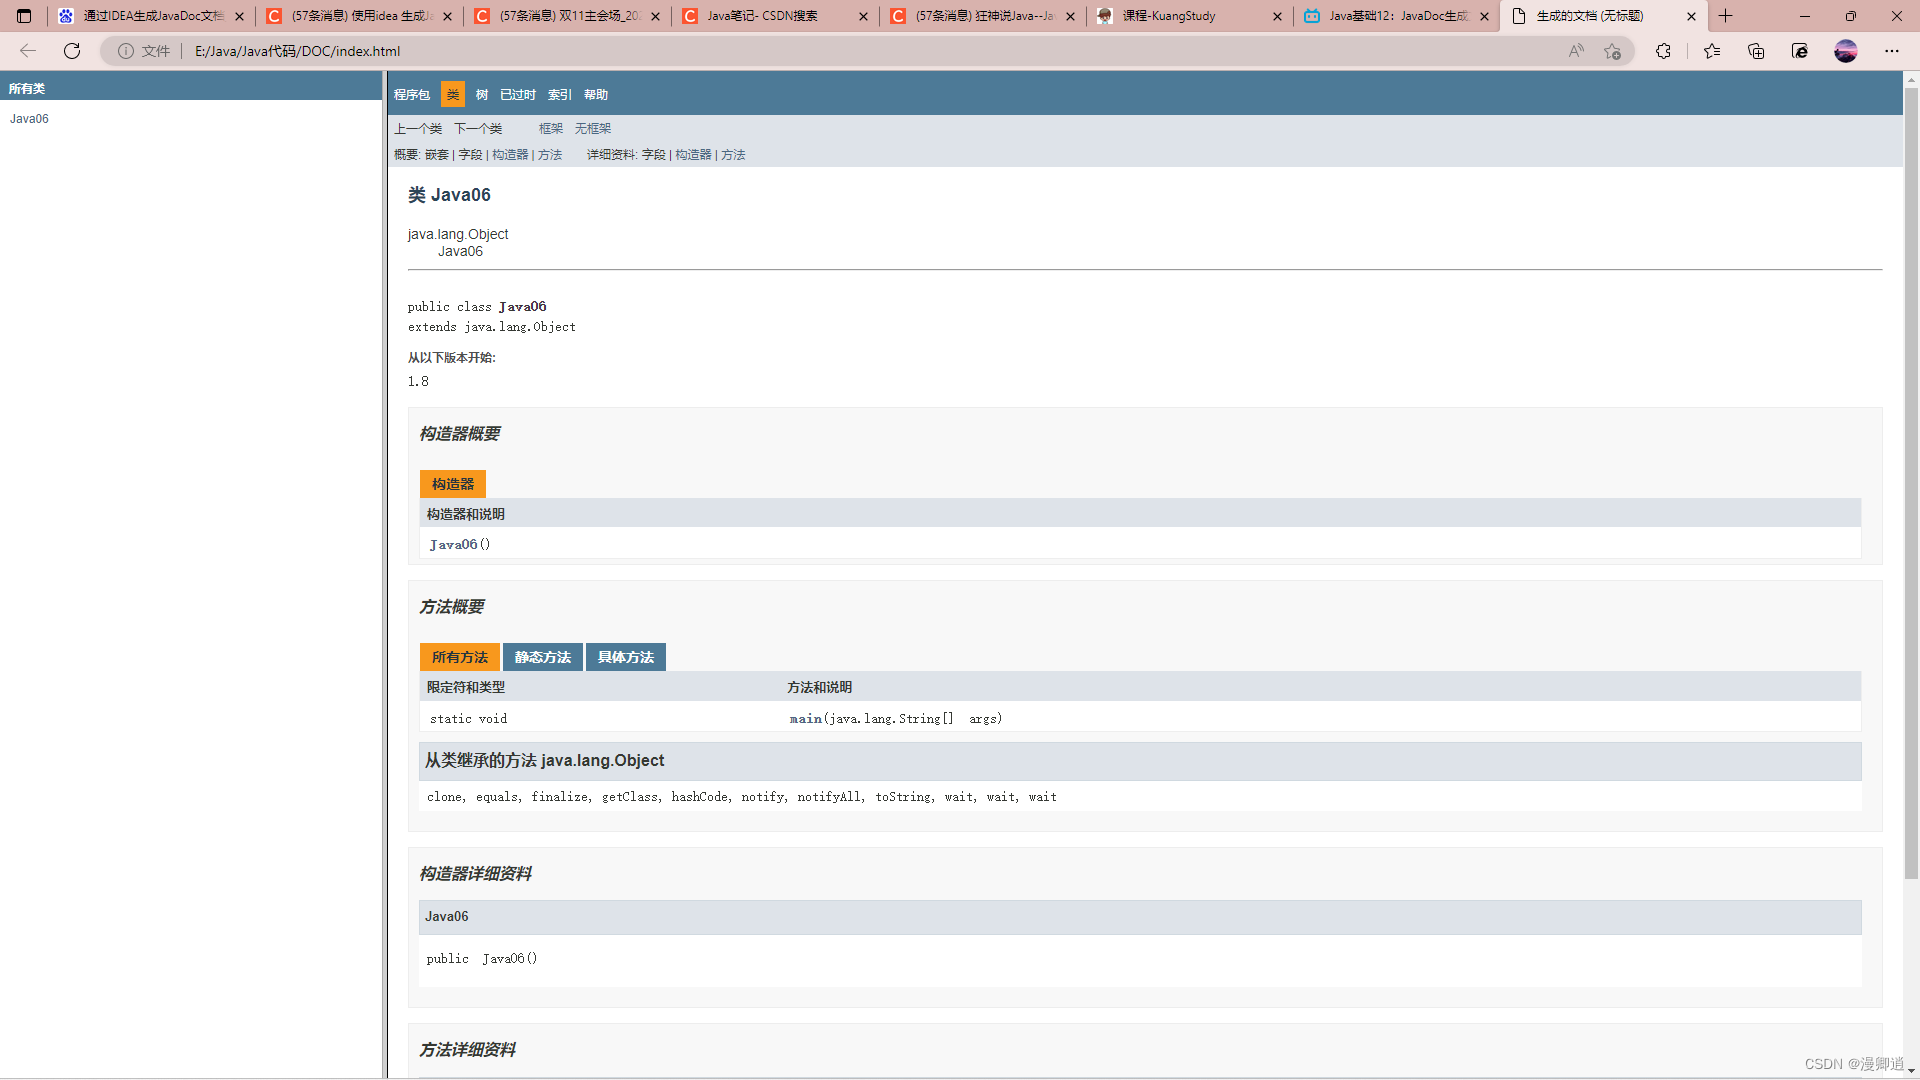Screen dimensions: 1920x1080
Task: Click the 框架 link
Action: (x=551, y=129)
